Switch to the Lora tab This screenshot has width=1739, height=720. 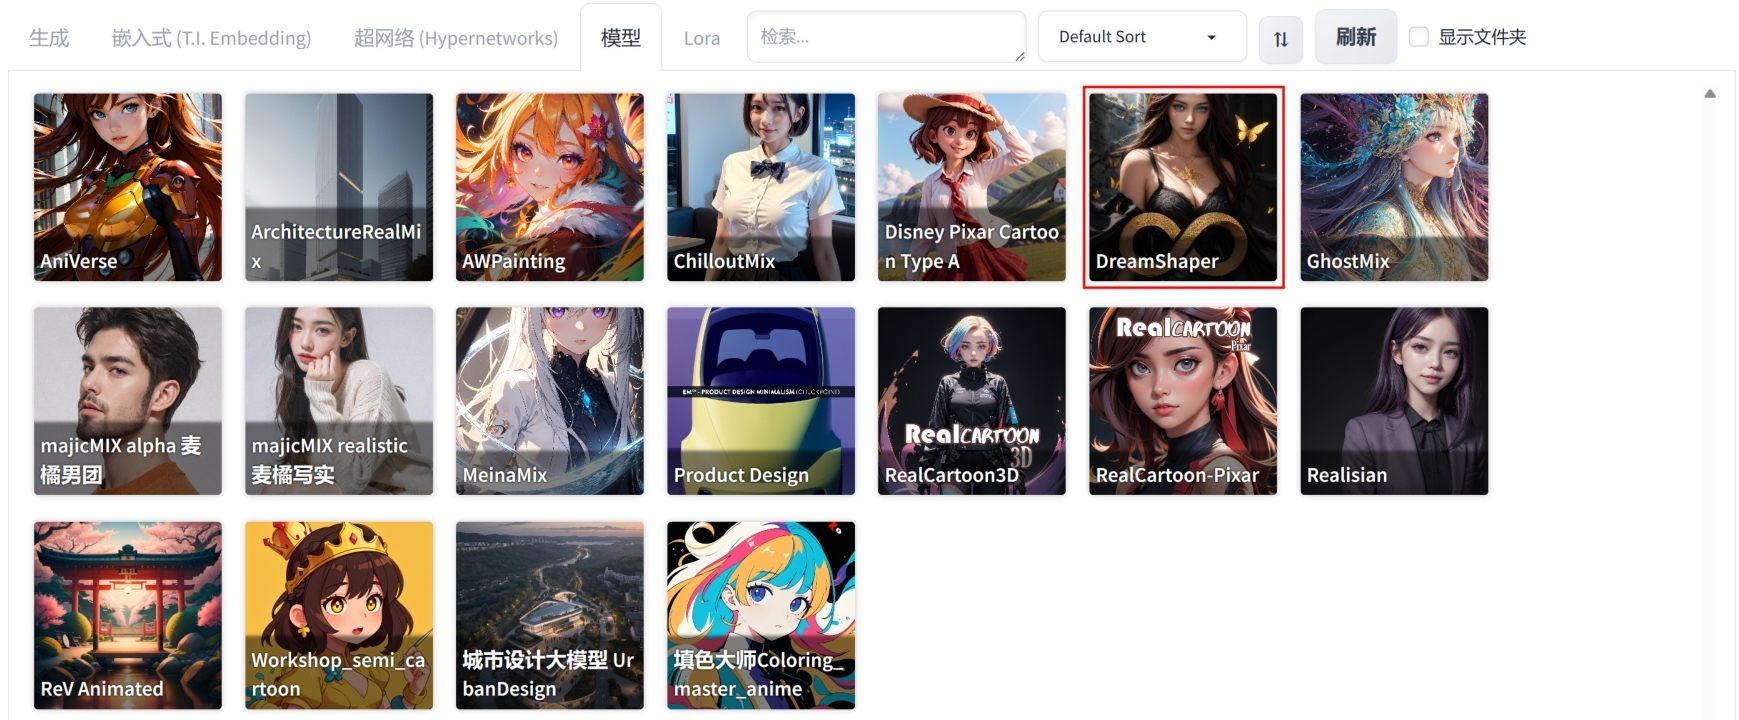click(x=702, y=38)
